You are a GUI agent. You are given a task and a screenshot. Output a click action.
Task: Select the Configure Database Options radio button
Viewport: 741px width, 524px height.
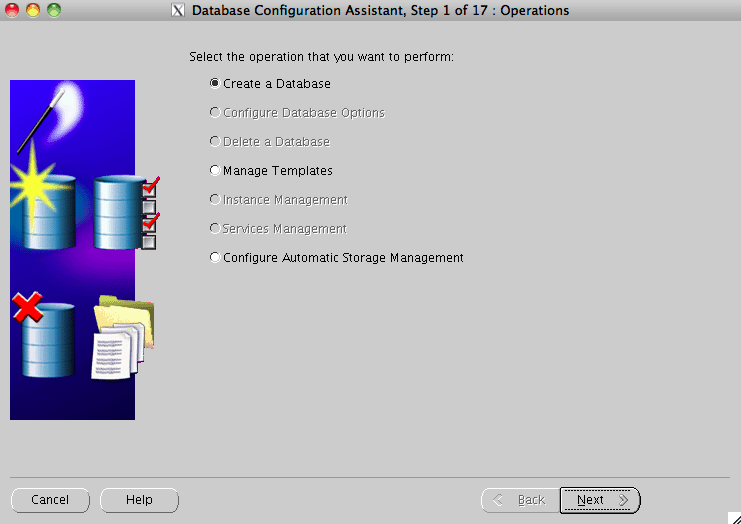pyautogui.click(x=214, y=113)
